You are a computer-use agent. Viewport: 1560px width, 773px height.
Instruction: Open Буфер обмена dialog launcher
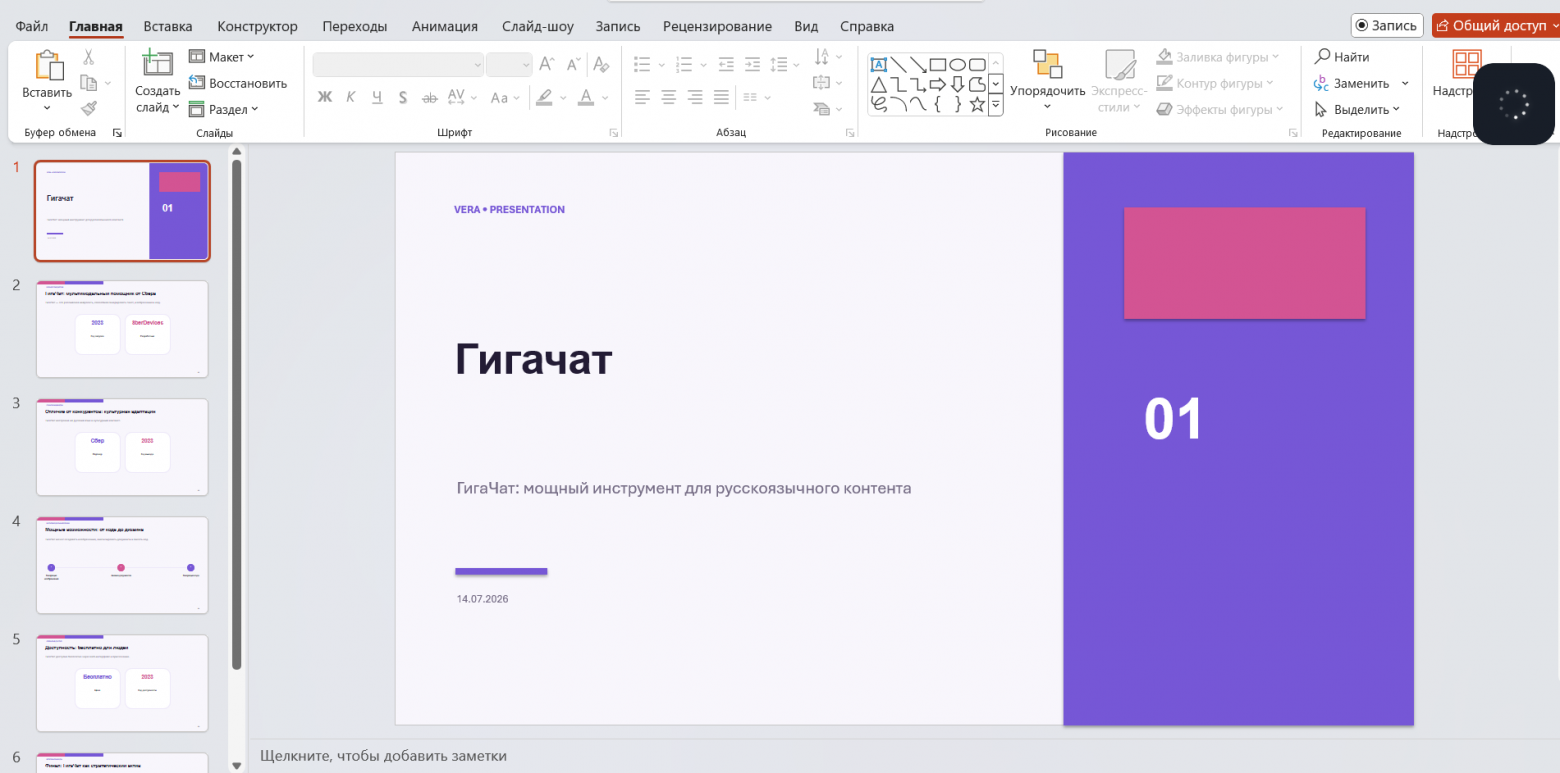117,132
